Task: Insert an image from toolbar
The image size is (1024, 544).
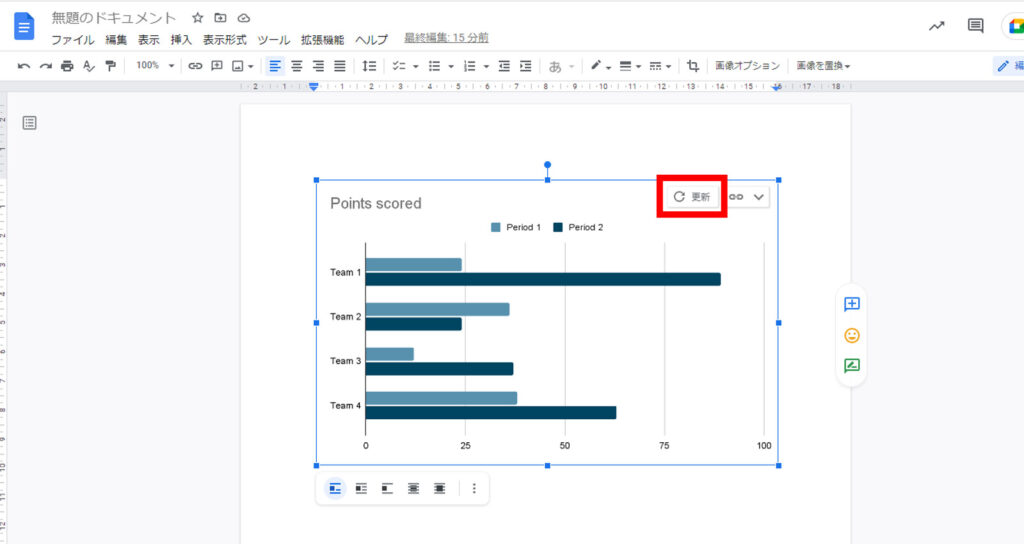Action: pyautogui.click(x=238, y=66)
